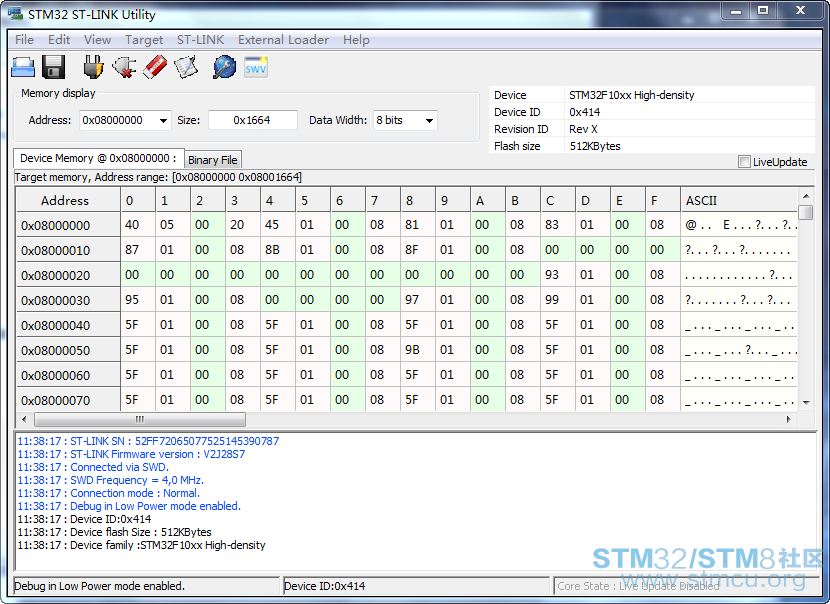Click the column 0 header
Image resolution: width=830 pixels, height=604 pixels.
click(x=138, y=201)
